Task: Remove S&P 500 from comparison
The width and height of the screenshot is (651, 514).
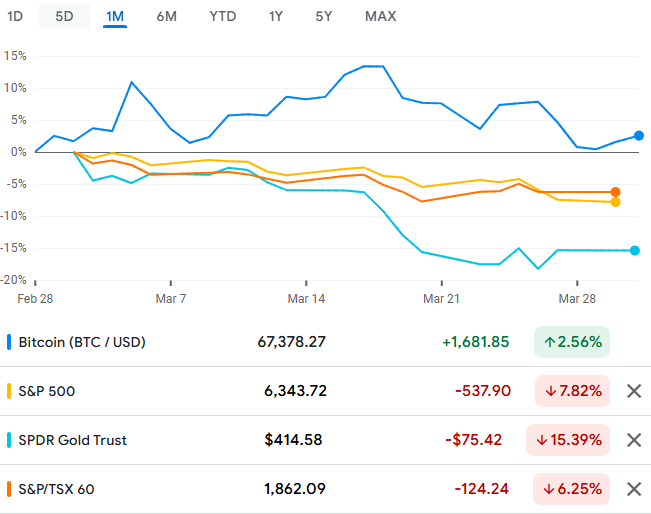Action: (x=633, y=391)
